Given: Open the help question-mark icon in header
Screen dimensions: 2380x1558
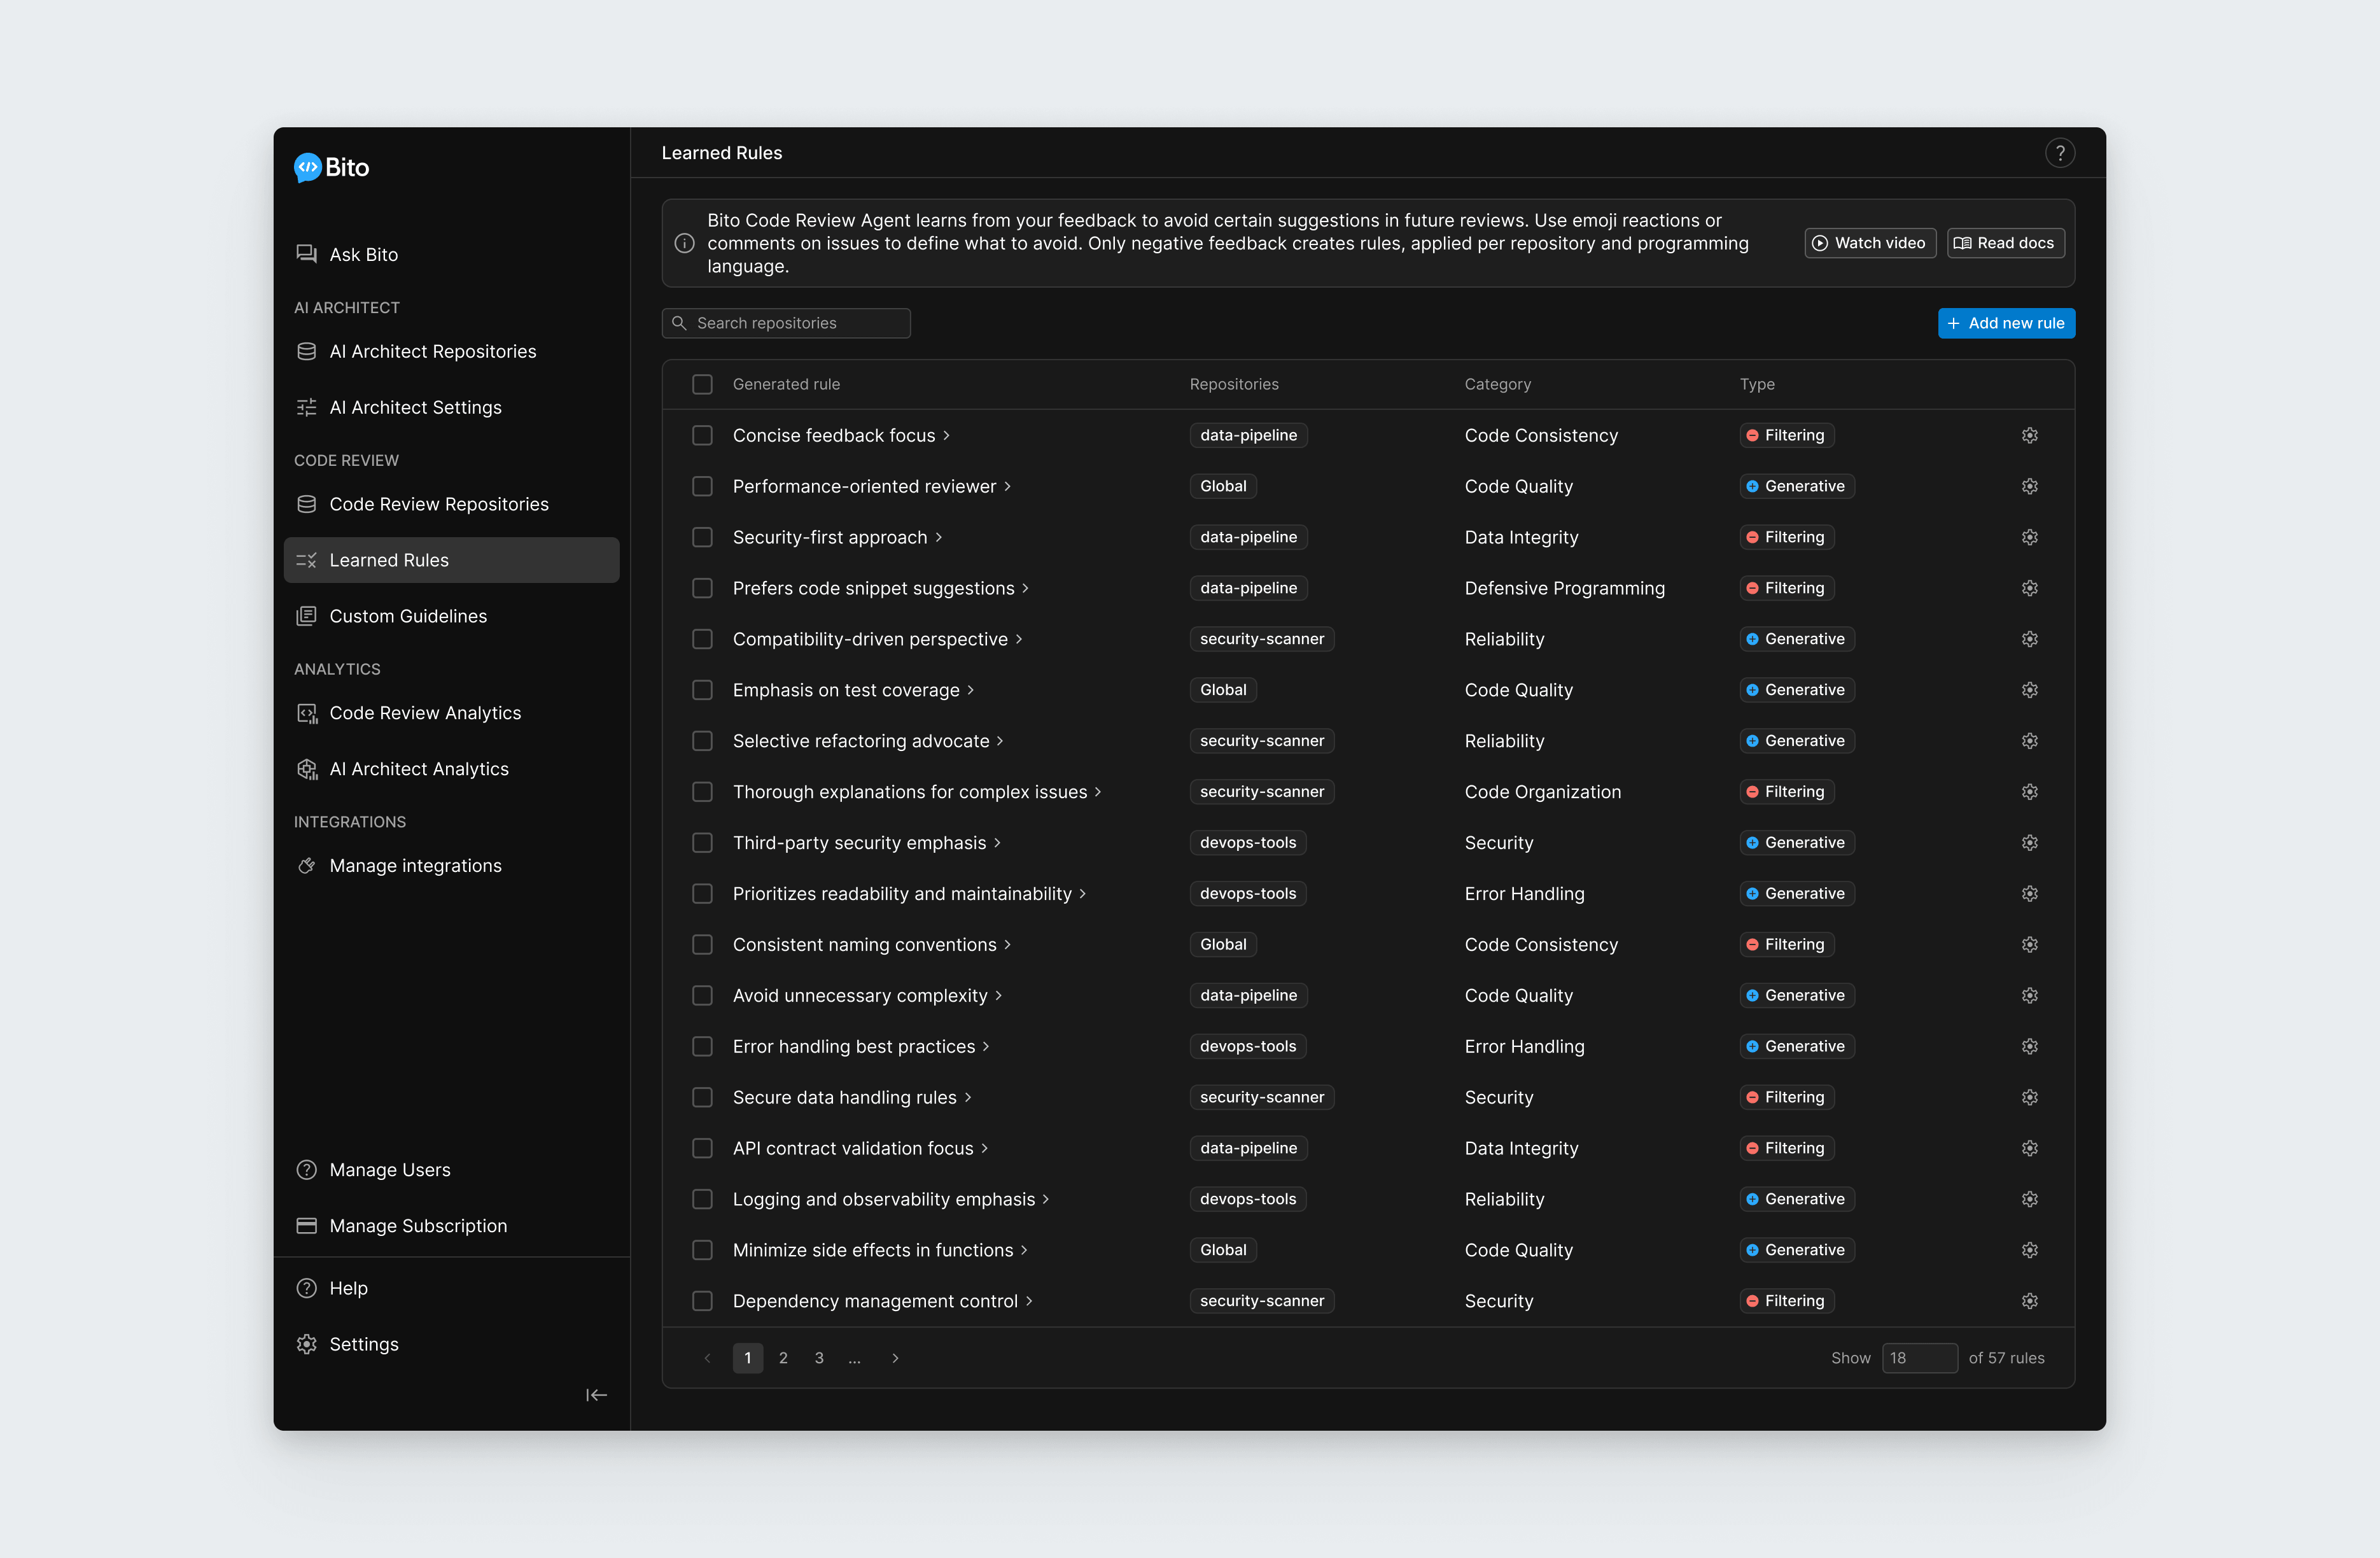Looking at the screenshot, I should click(x=2059, y=153).
